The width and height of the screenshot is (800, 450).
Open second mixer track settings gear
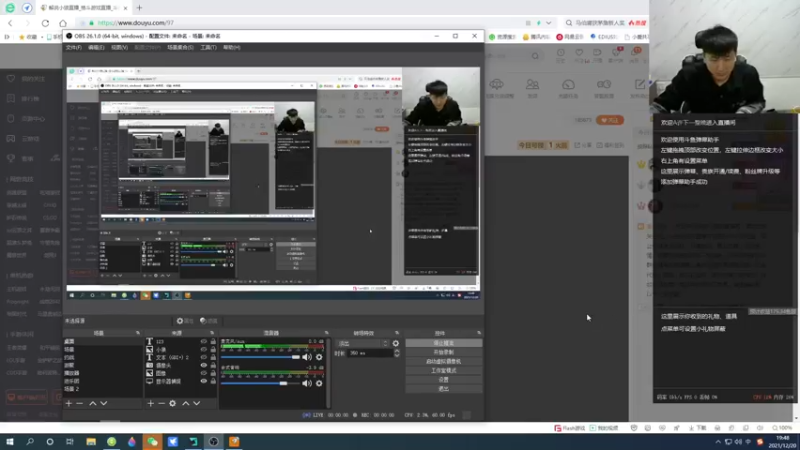[319, 383]
